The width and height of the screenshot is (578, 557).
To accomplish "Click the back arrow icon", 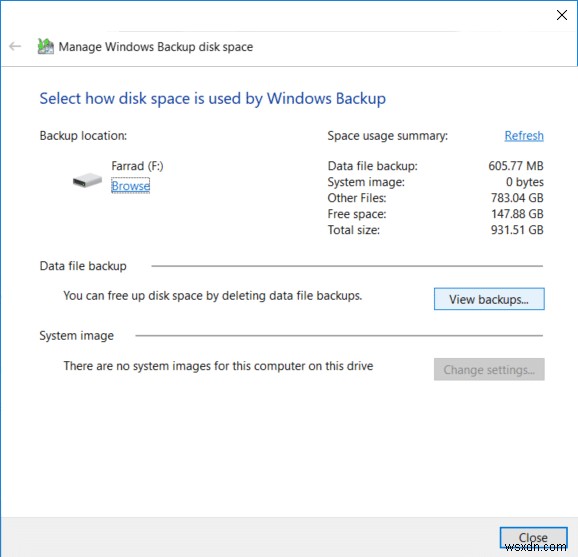I will point(15,46).
